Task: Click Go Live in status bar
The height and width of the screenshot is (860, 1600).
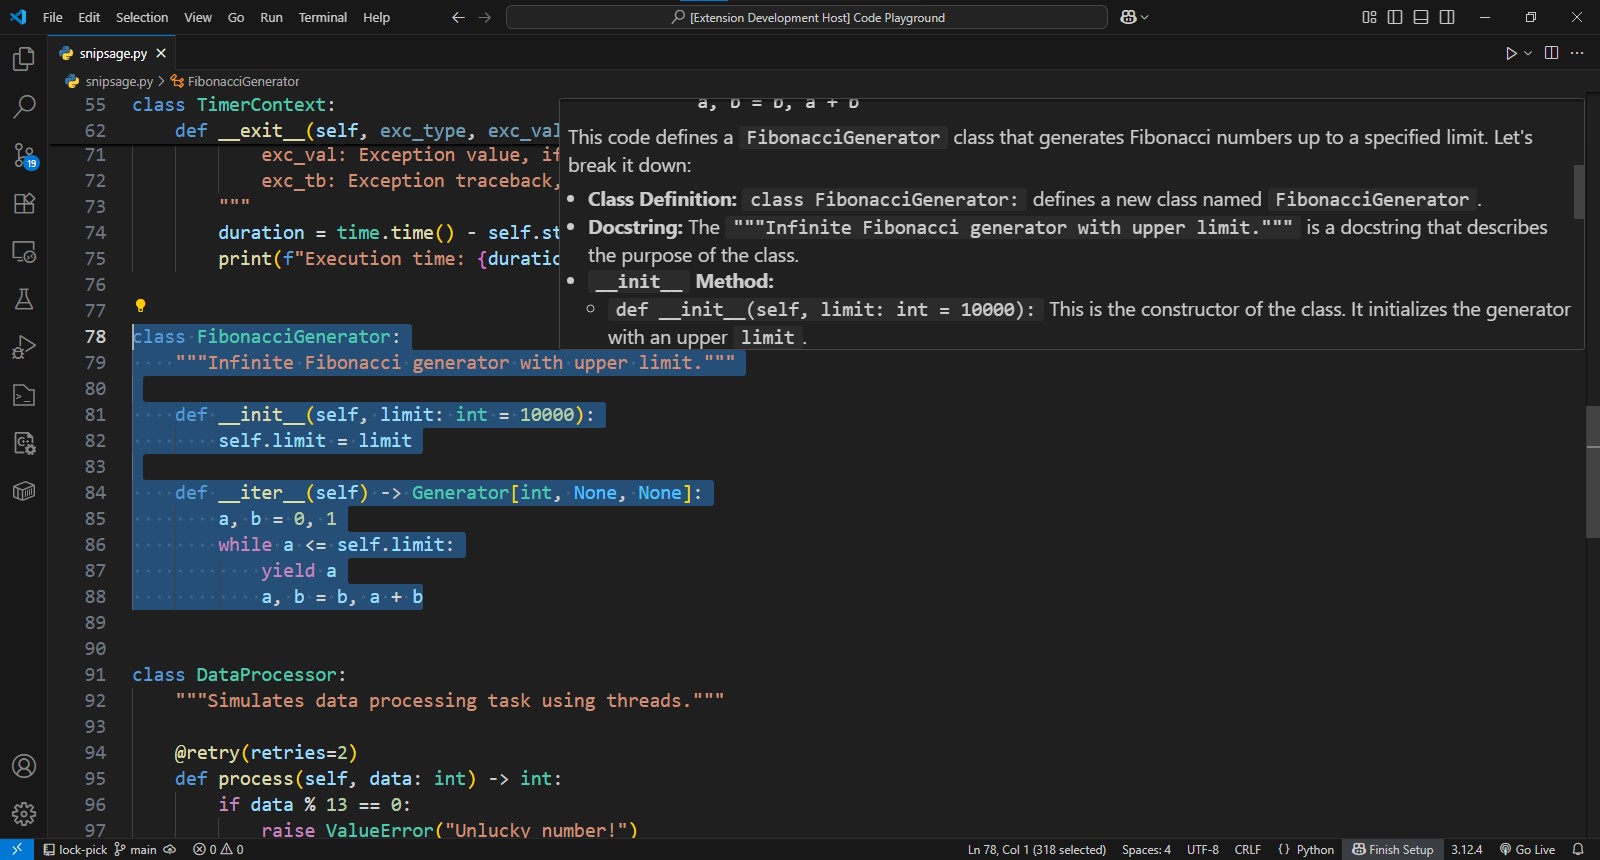Action: (x=1527, y=849)
